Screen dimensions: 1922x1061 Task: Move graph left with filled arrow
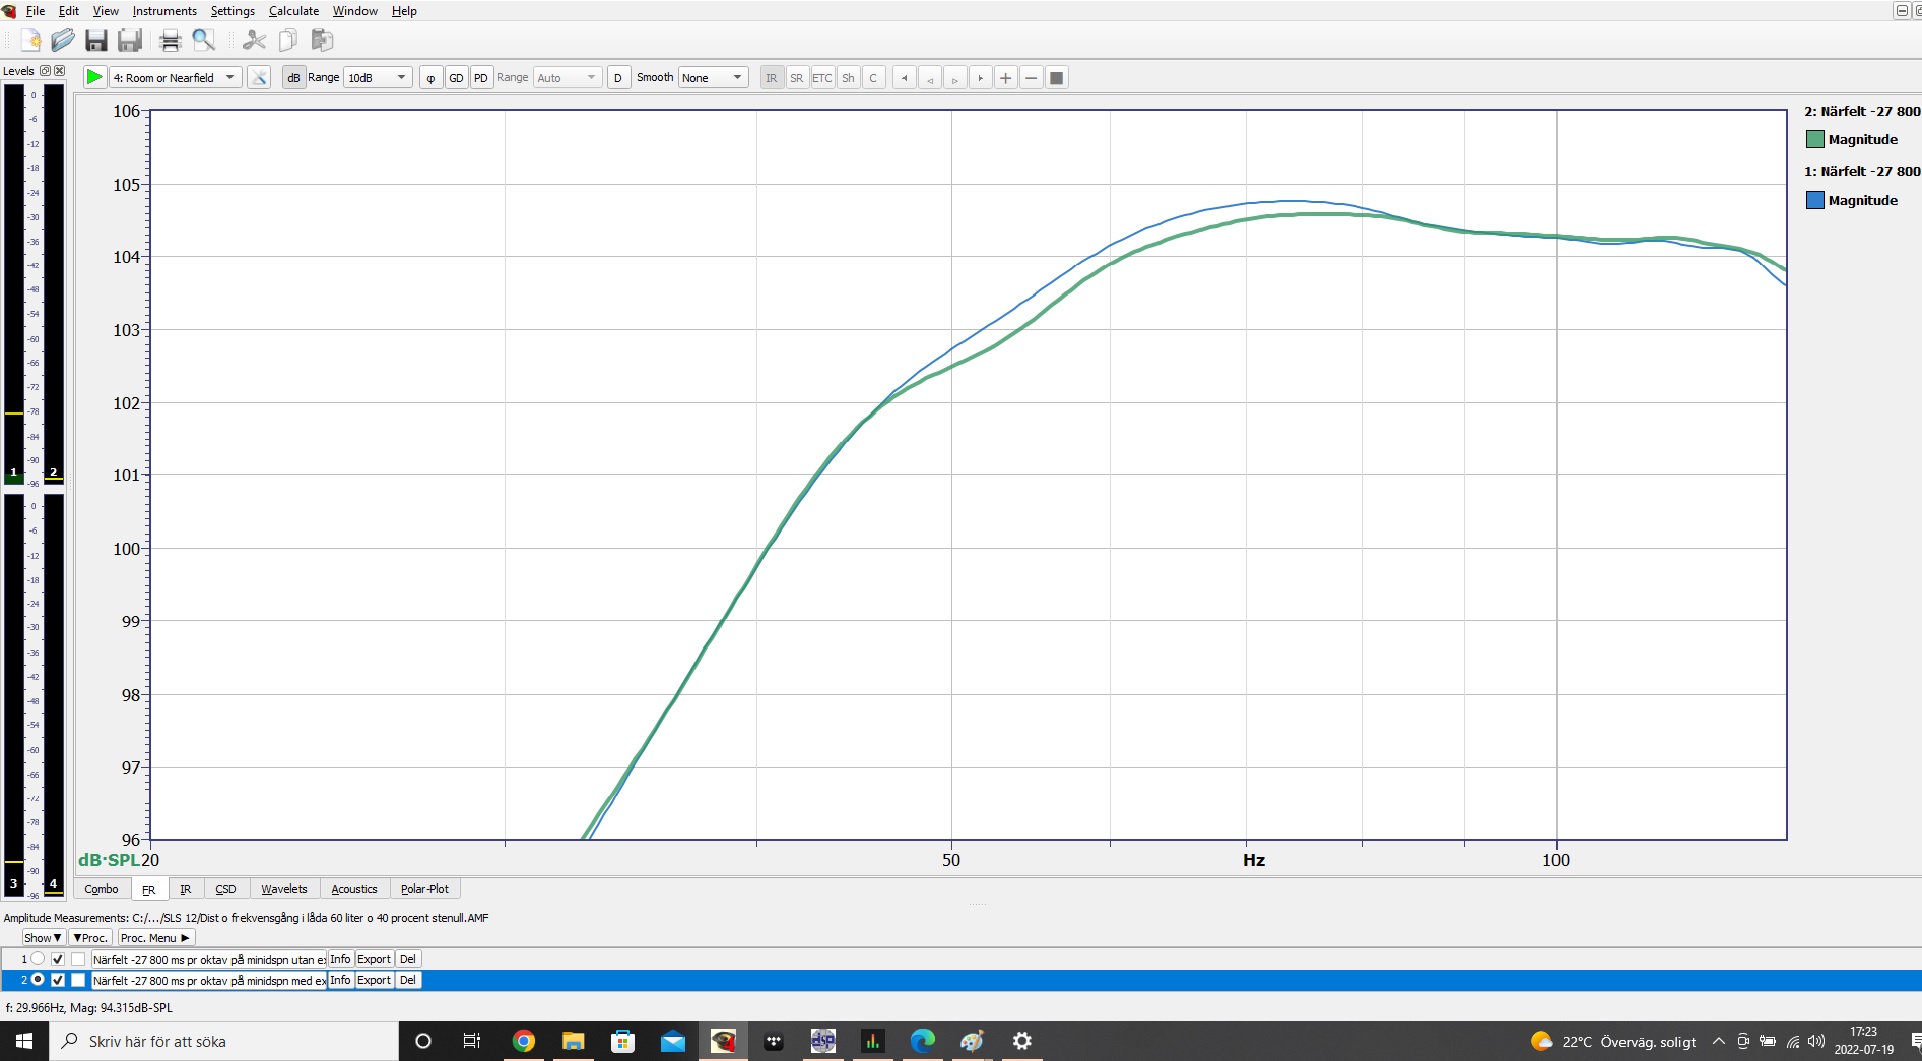[x=905, y=77]
